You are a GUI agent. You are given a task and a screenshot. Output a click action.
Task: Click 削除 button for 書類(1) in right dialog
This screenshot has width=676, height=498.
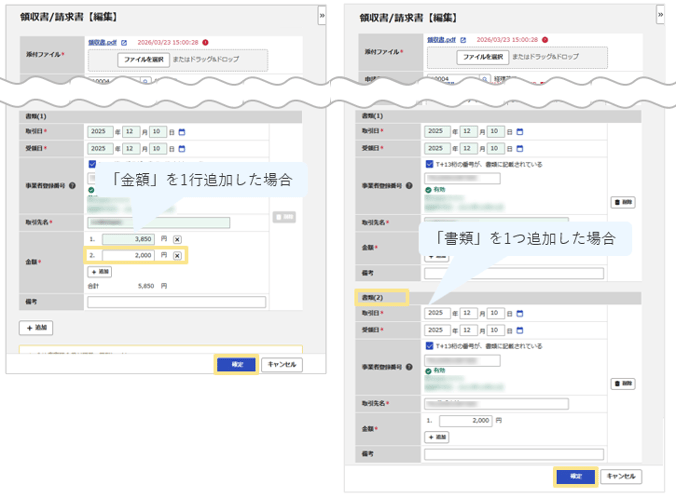coord(623,202)
